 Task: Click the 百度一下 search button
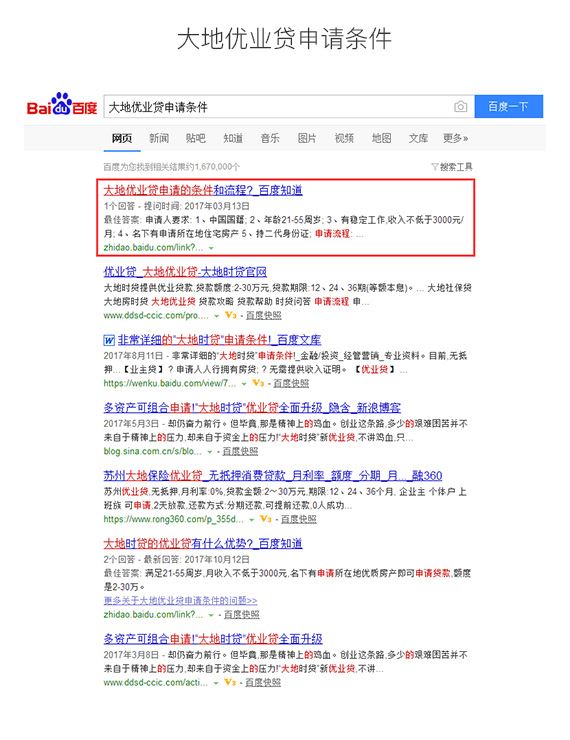(509, 107)
